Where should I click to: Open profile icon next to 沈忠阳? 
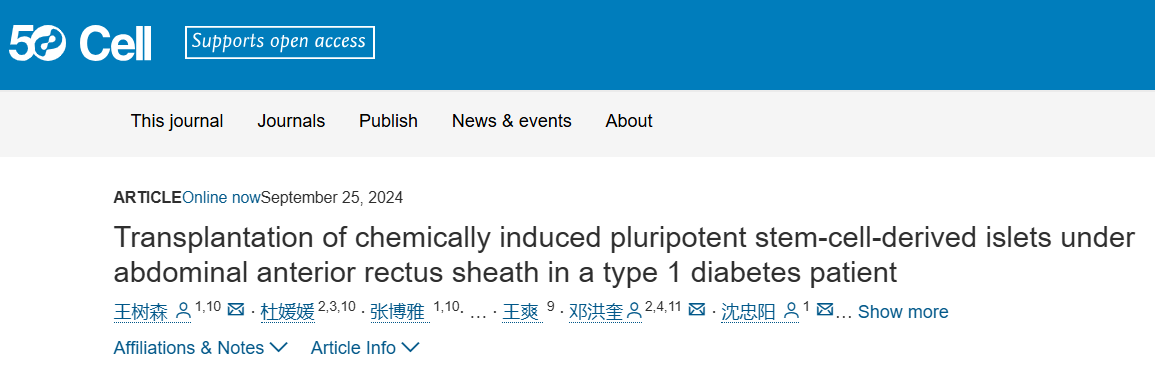click(792, 312)
